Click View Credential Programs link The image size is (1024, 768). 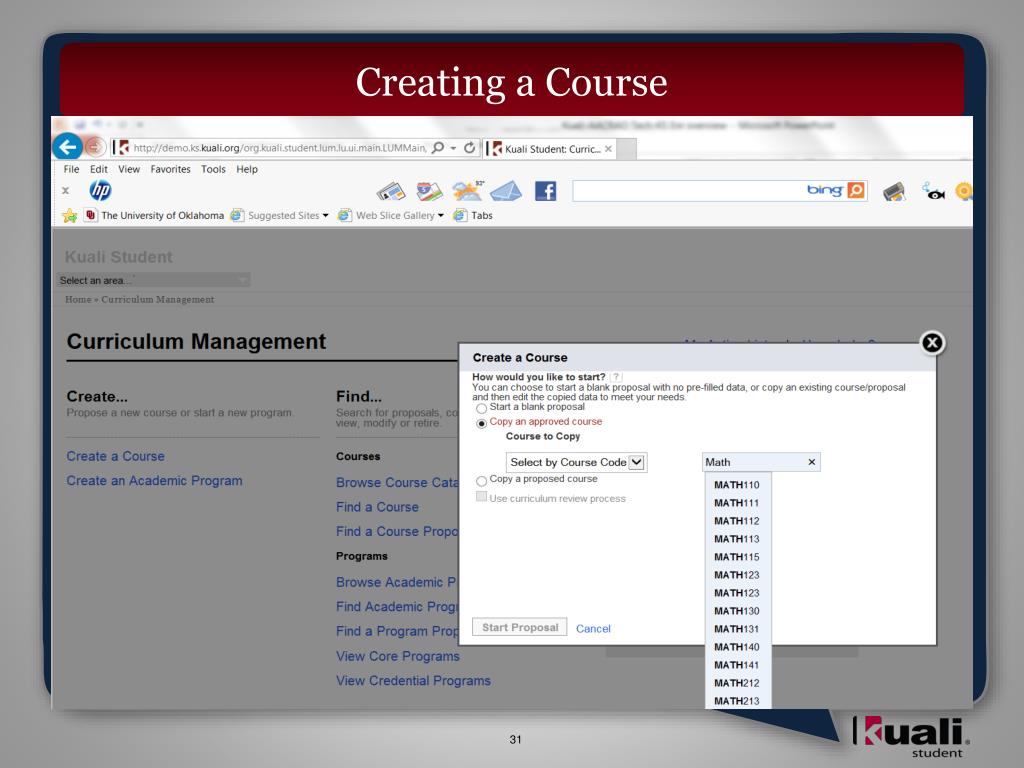pos(413,680)
